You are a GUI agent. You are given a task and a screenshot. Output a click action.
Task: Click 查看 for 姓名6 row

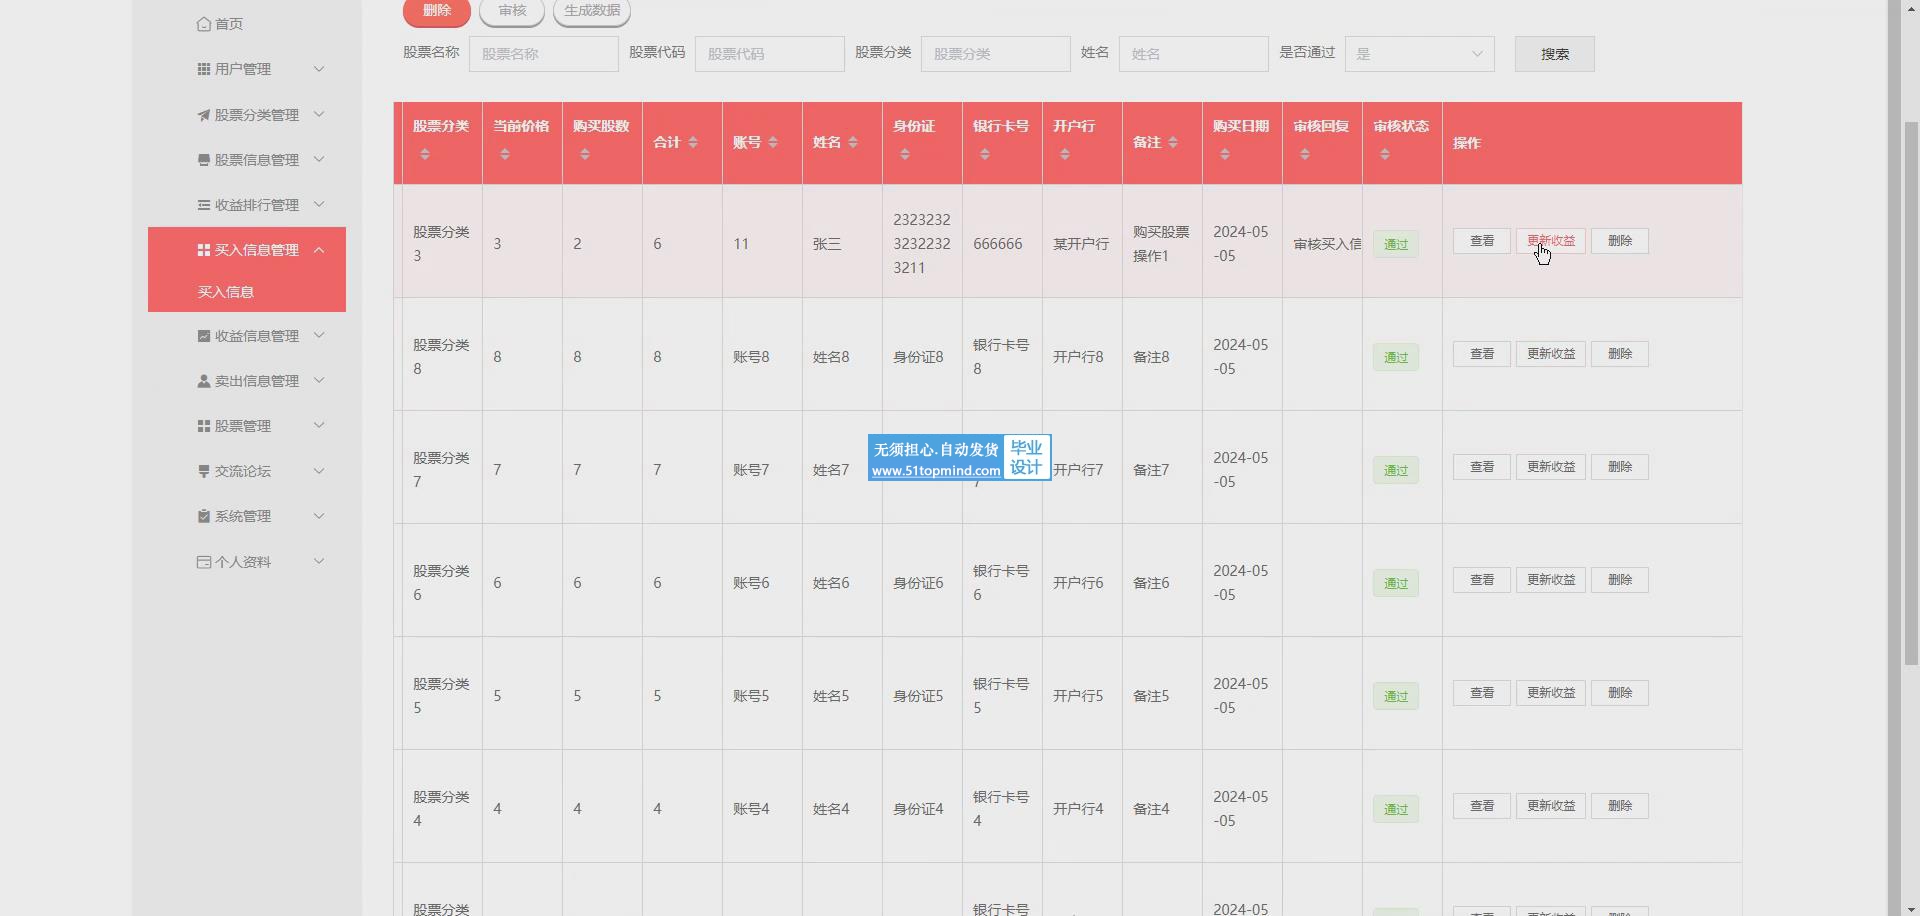pyautogui.click(x=1482, y=580)
